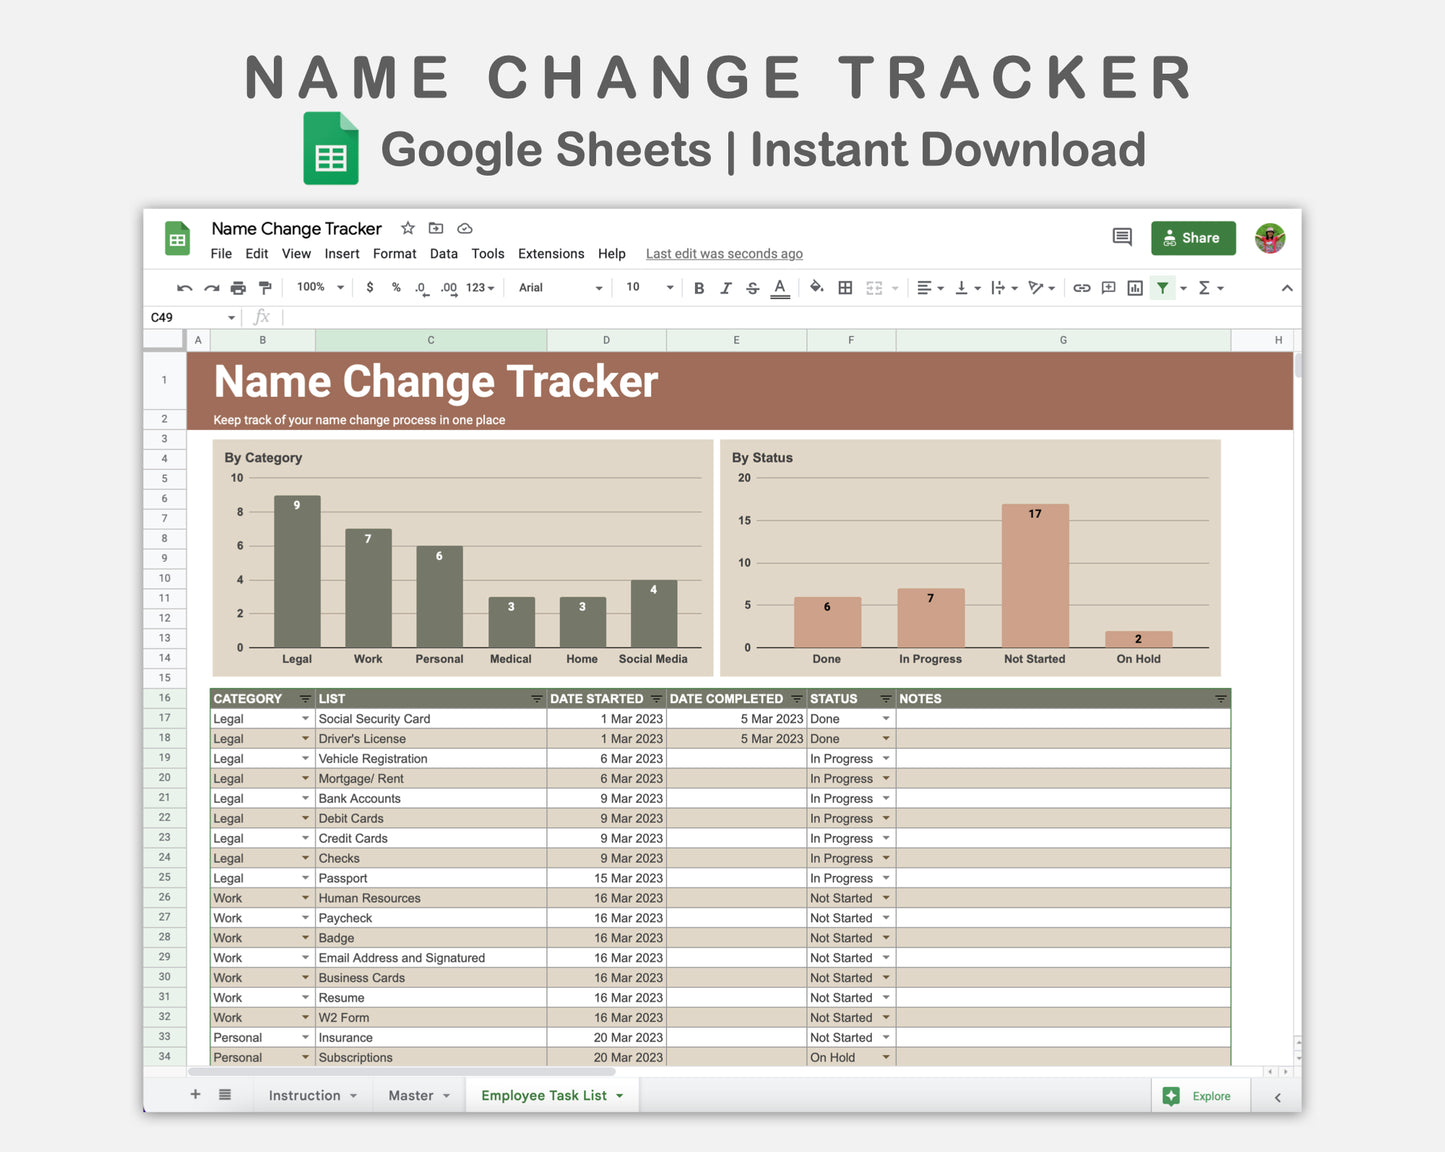
Task: Toggle the filter tool
Action: [x=1162, y=288]
